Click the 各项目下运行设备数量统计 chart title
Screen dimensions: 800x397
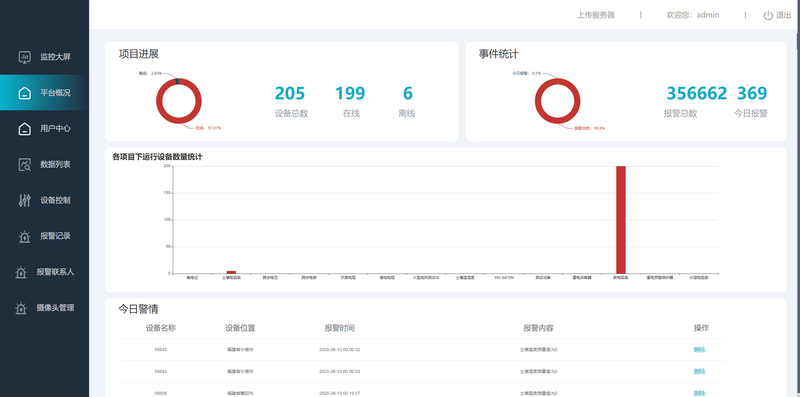point(157,157)
